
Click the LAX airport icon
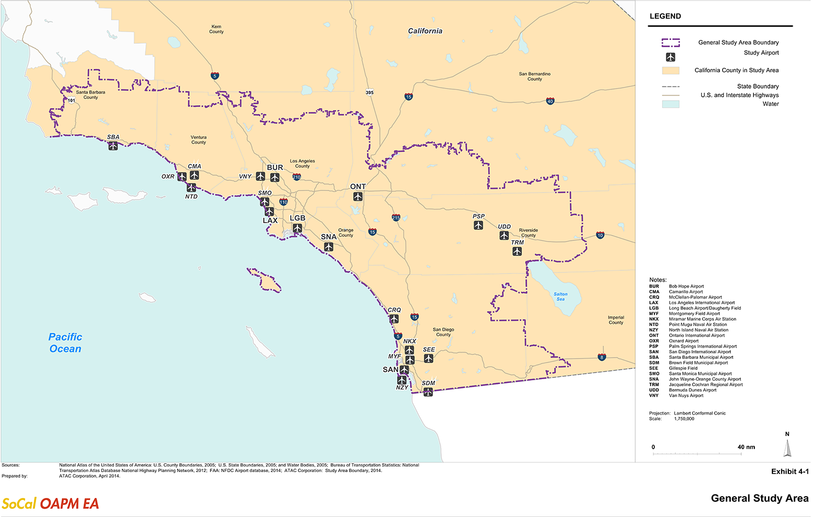point(268,210)
